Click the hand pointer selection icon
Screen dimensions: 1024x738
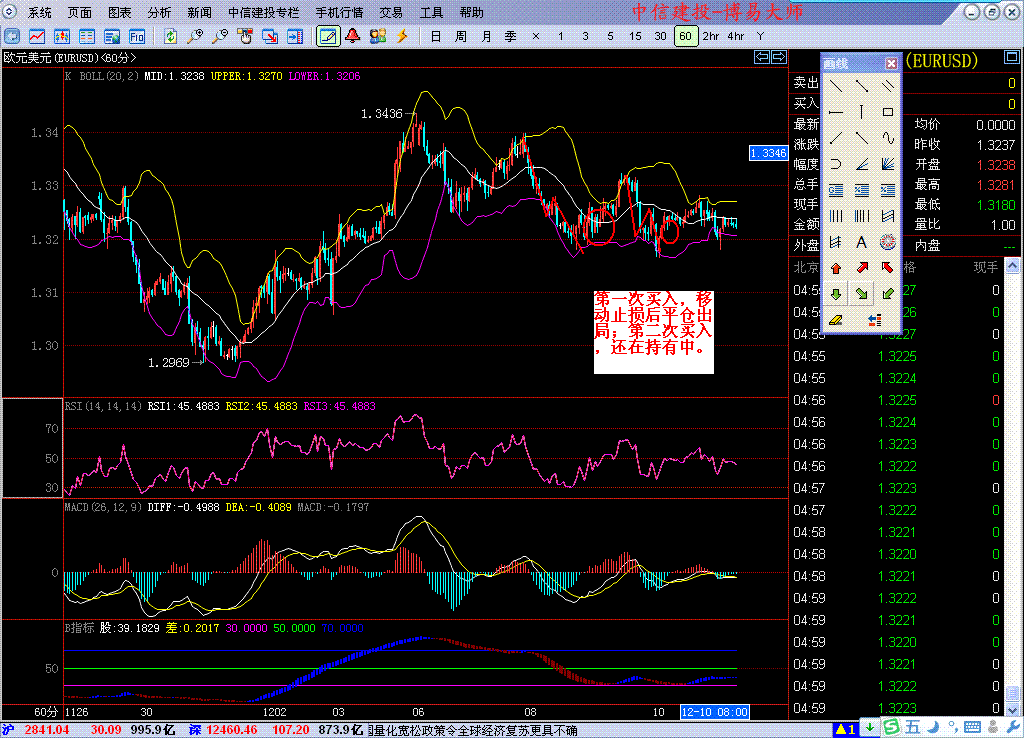[245, 37]
